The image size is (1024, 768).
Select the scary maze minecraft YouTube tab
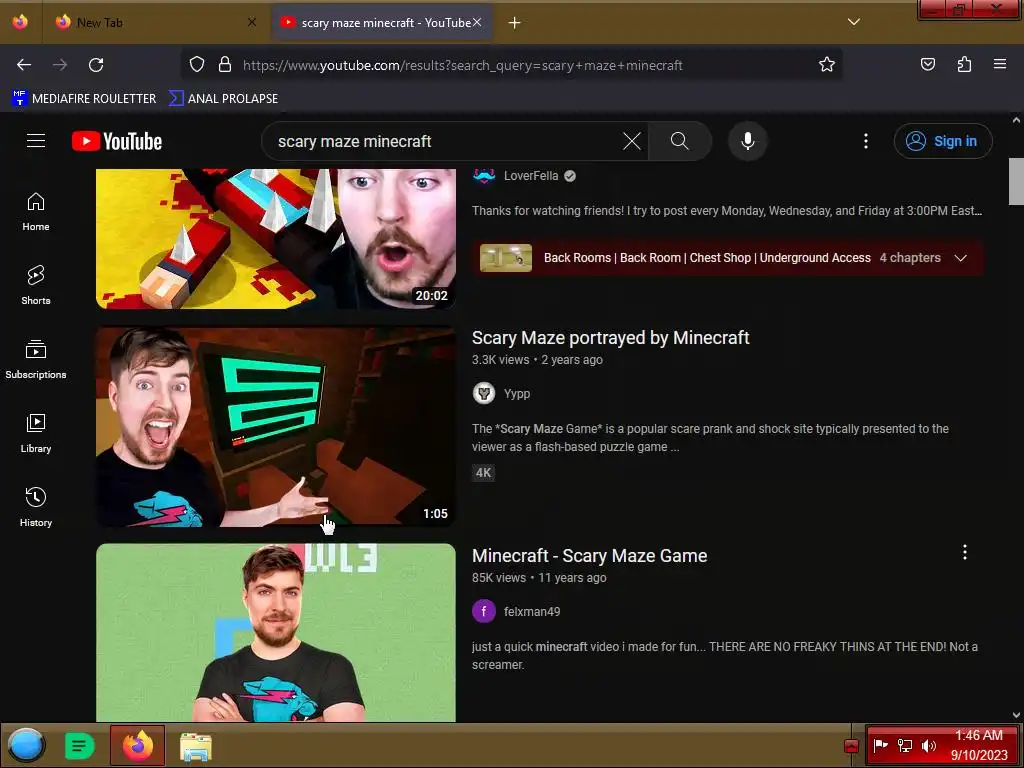click(382, 23)
